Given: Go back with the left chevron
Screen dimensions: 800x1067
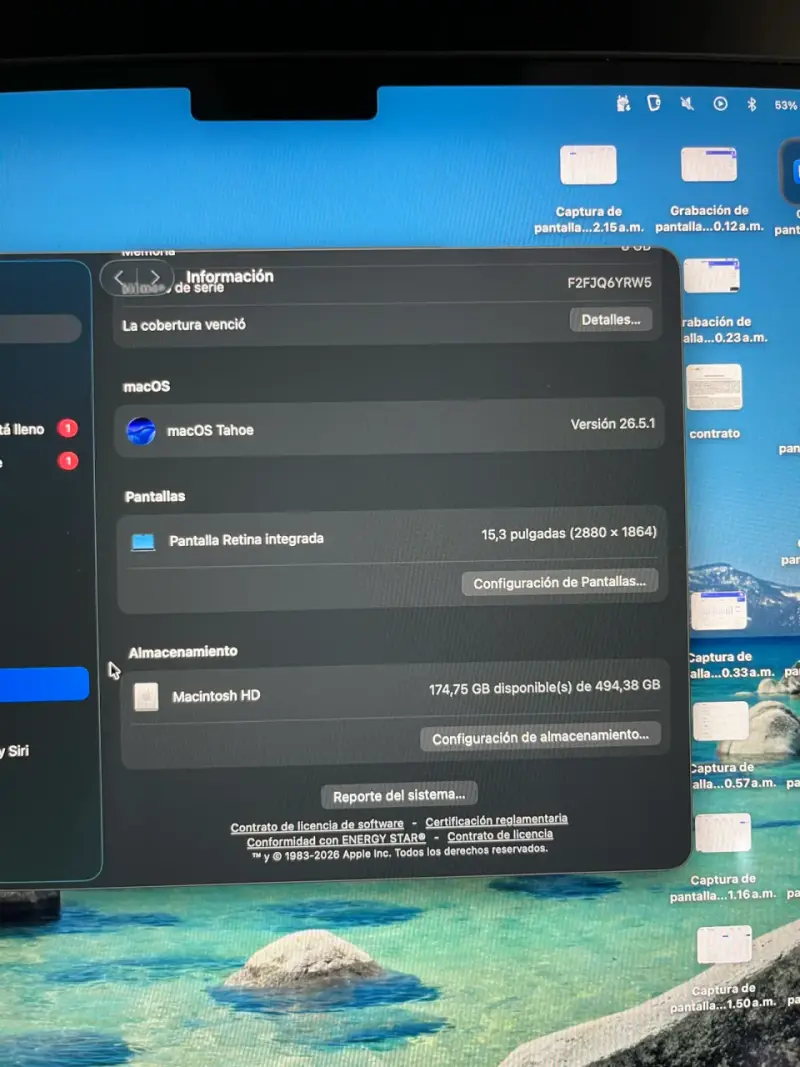Looking at the screenshot, I should 120,278.
